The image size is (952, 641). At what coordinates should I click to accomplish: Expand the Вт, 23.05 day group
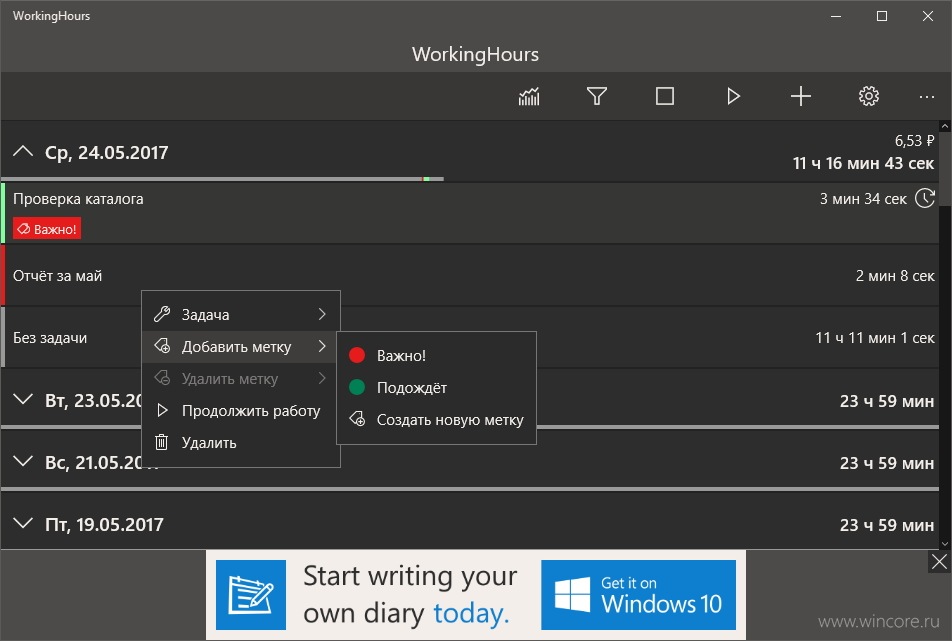click(23, 399)
